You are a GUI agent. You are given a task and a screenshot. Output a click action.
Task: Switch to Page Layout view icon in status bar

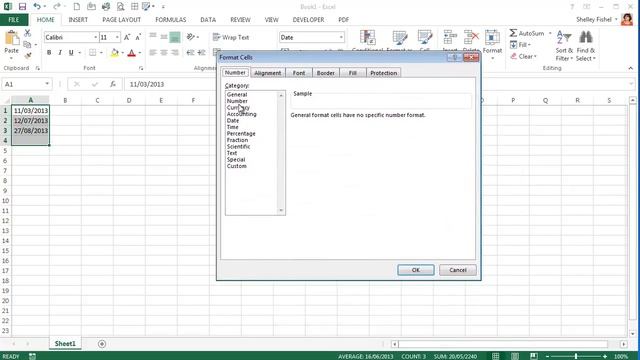pyautogui.click(x=515, y=356)
